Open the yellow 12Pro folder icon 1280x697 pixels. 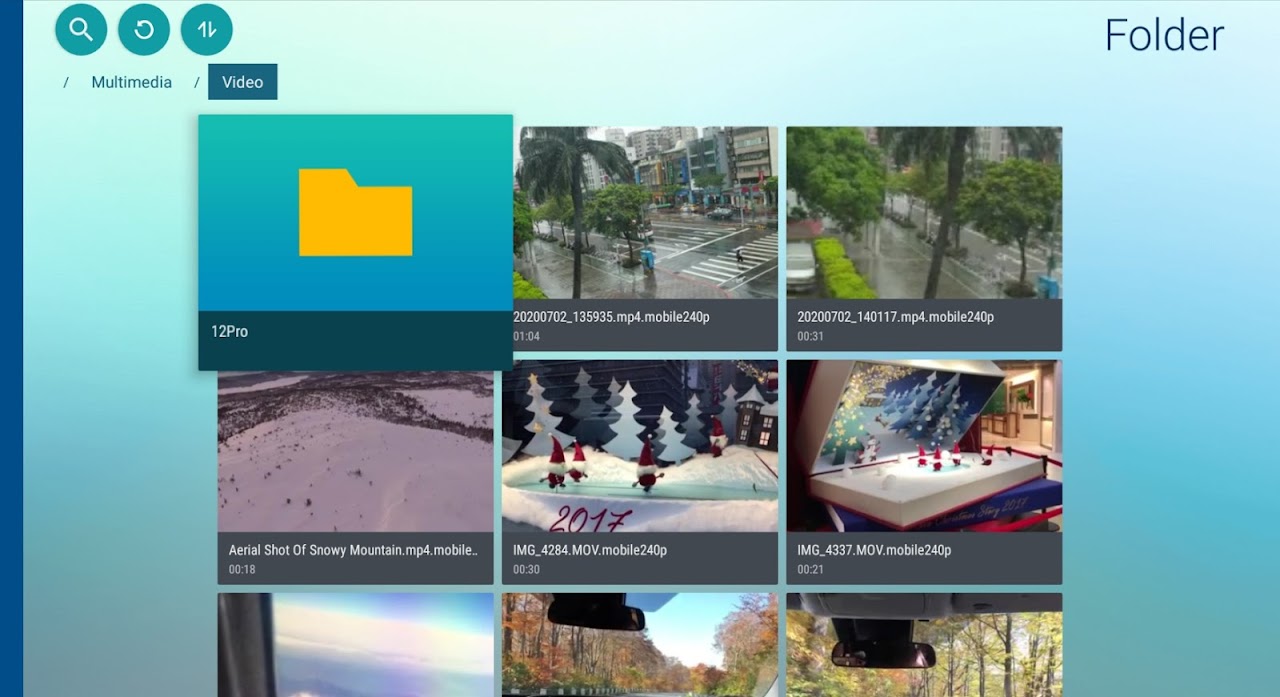pyautogui.click(x=355, y=212)
